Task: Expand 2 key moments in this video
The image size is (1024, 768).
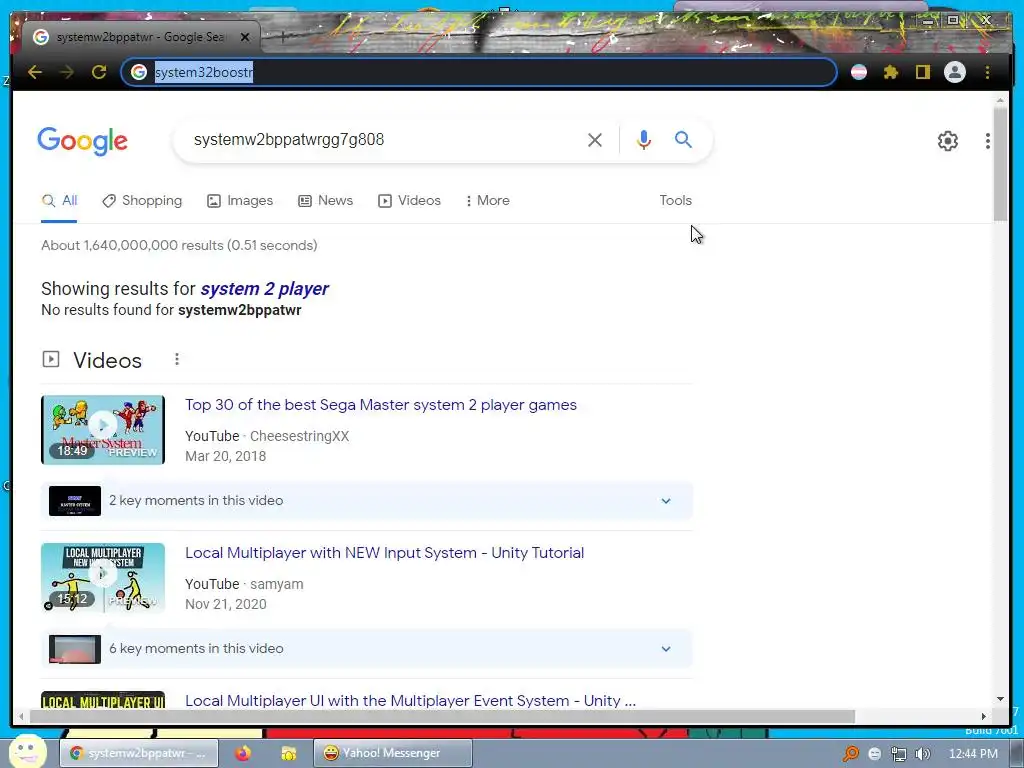Action: click(367, 501)
